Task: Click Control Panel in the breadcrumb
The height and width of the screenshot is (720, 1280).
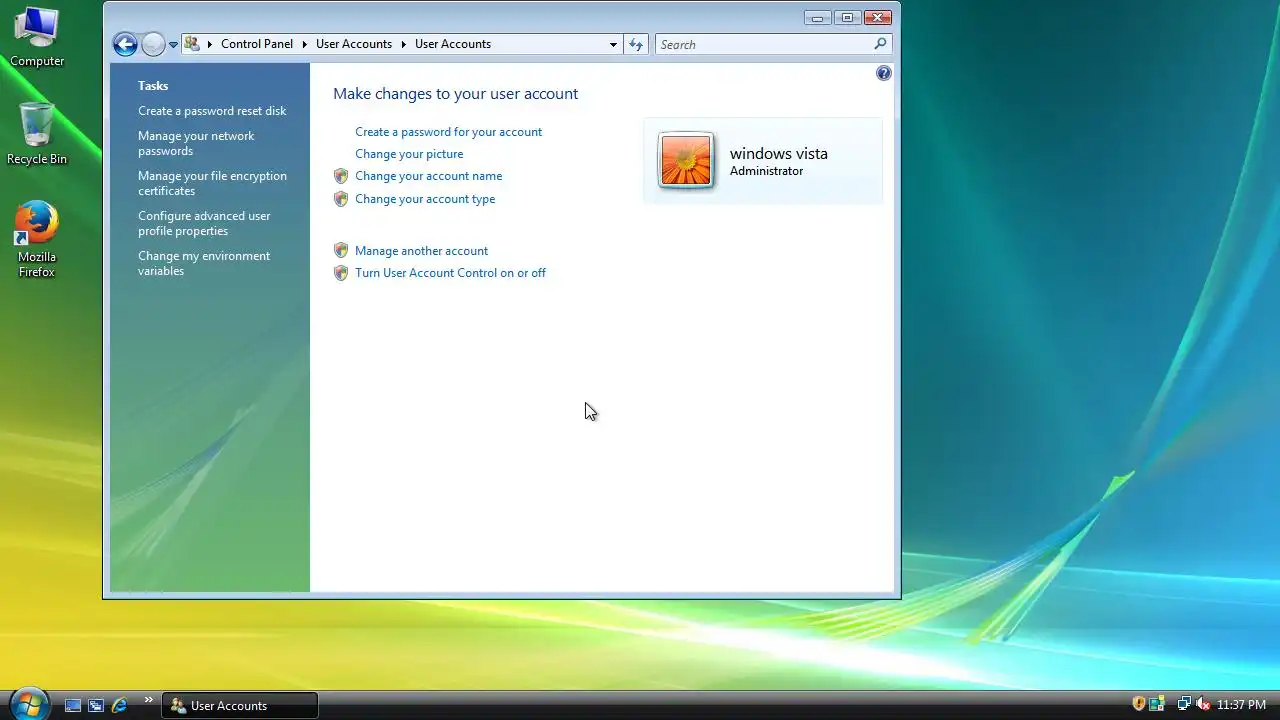Action: pos(257,44)
